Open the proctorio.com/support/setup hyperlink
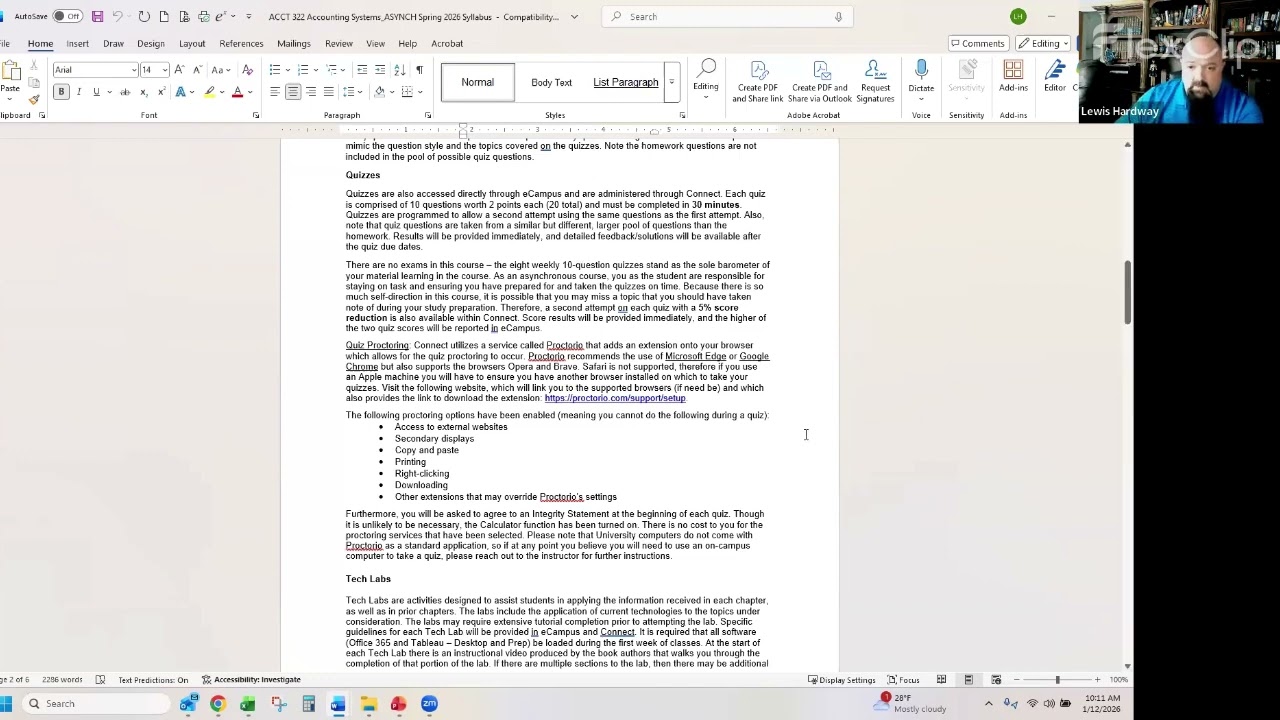The height and width of the screenshot is (720, 1280). tap(615, 398)
